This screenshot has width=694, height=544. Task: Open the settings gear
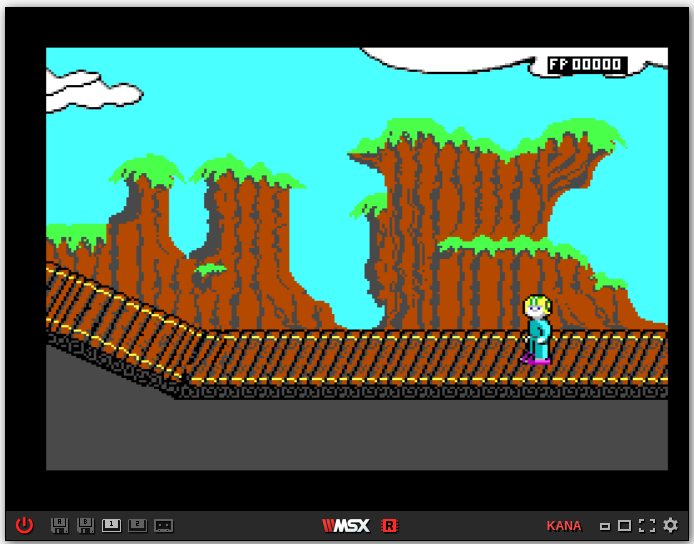pos(671,525)
